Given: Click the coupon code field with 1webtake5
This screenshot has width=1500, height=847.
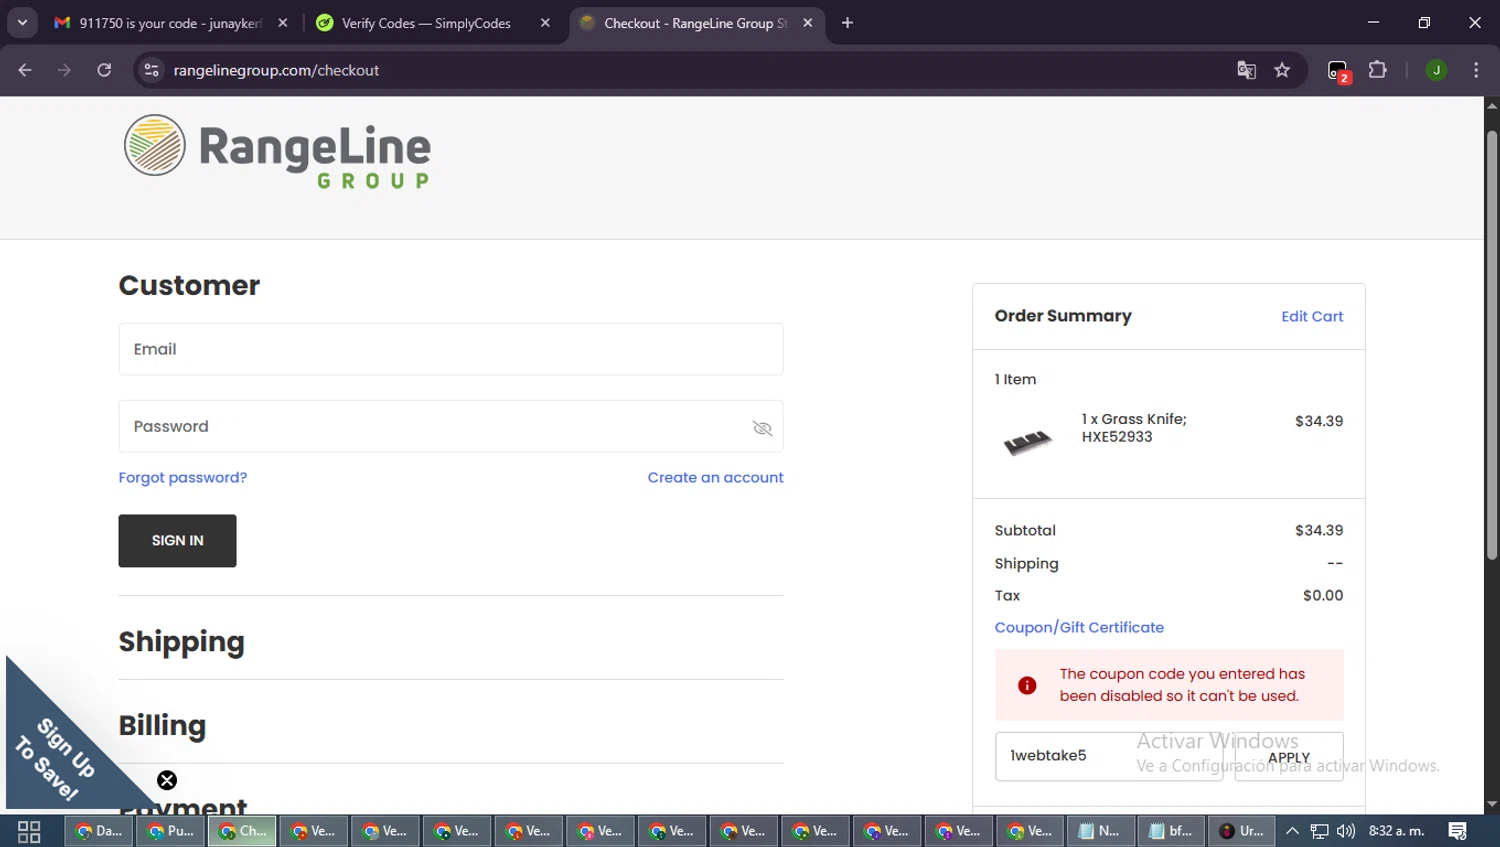Looking at the screenshot, I should pos(1108,756).
